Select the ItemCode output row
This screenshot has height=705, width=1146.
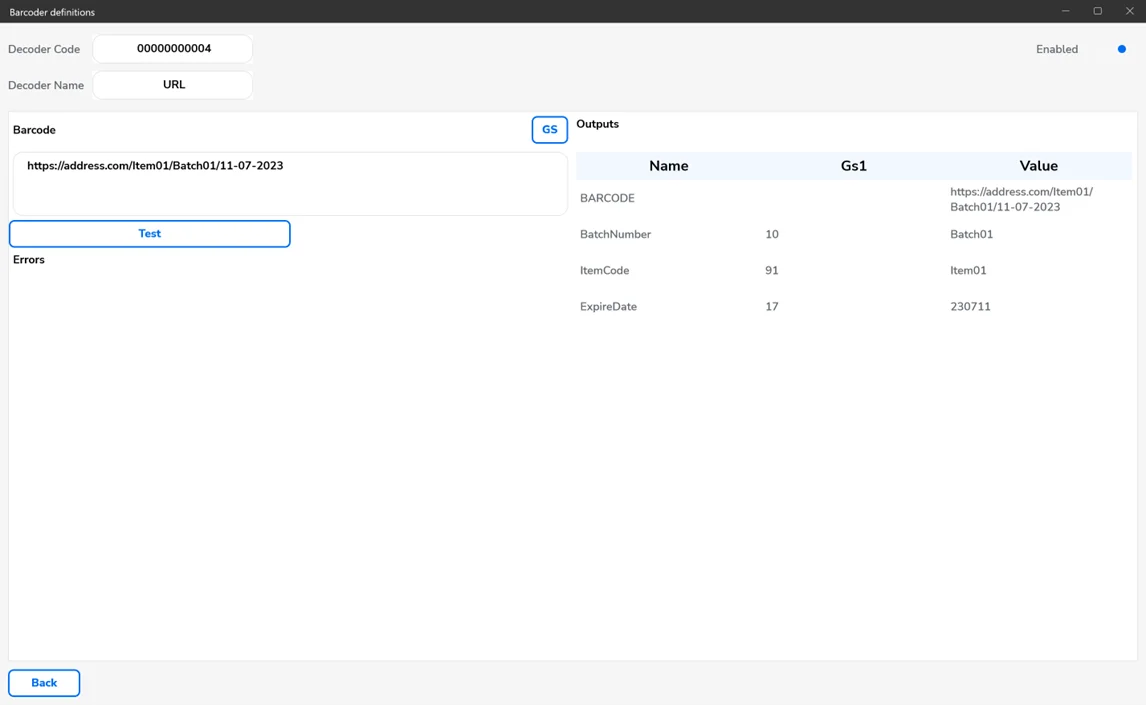(605, 271)
